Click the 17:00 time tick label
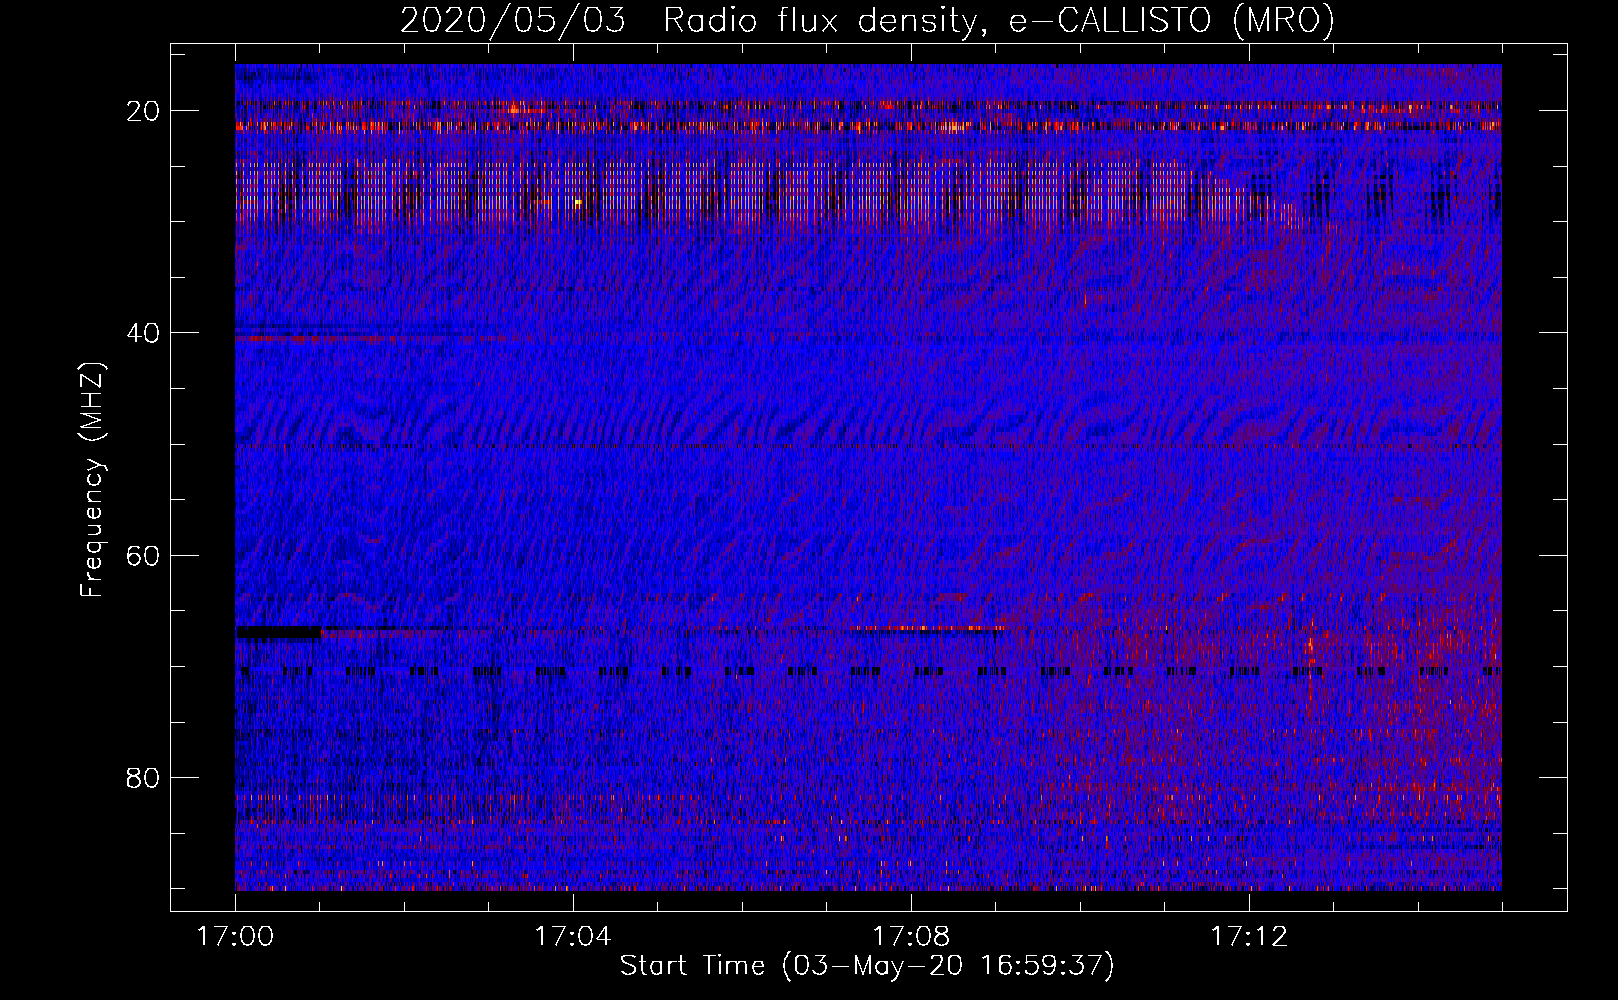This screenshot has width=1618, height=1000. tap(235, 937)
